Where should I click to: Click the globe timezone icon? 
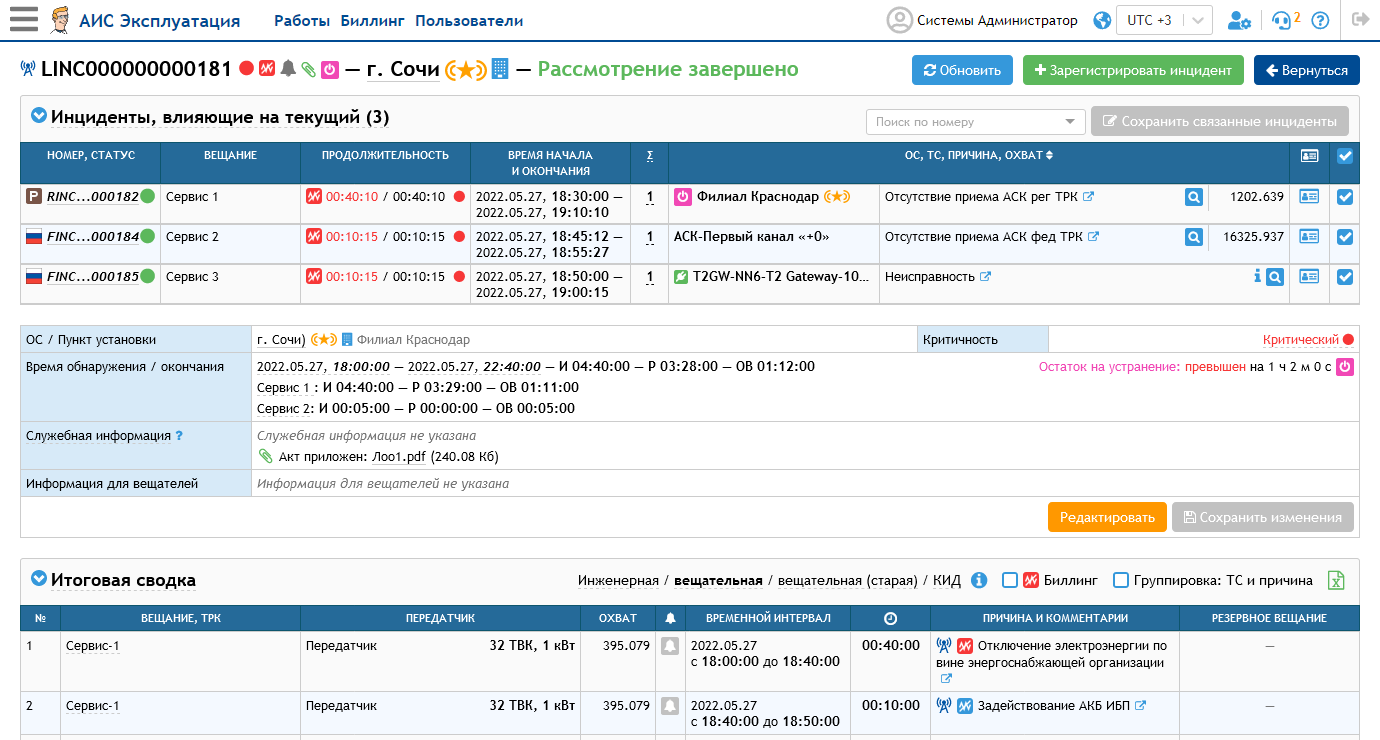pyautogui.click(x=1103, y=20)
